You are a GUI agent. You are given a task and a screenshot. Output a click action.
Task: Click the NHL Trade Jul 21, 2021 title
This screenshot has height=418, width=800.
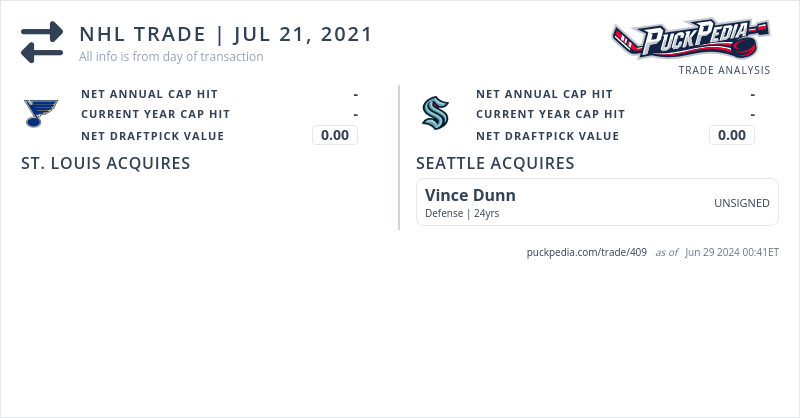click(x=226, y=34)
